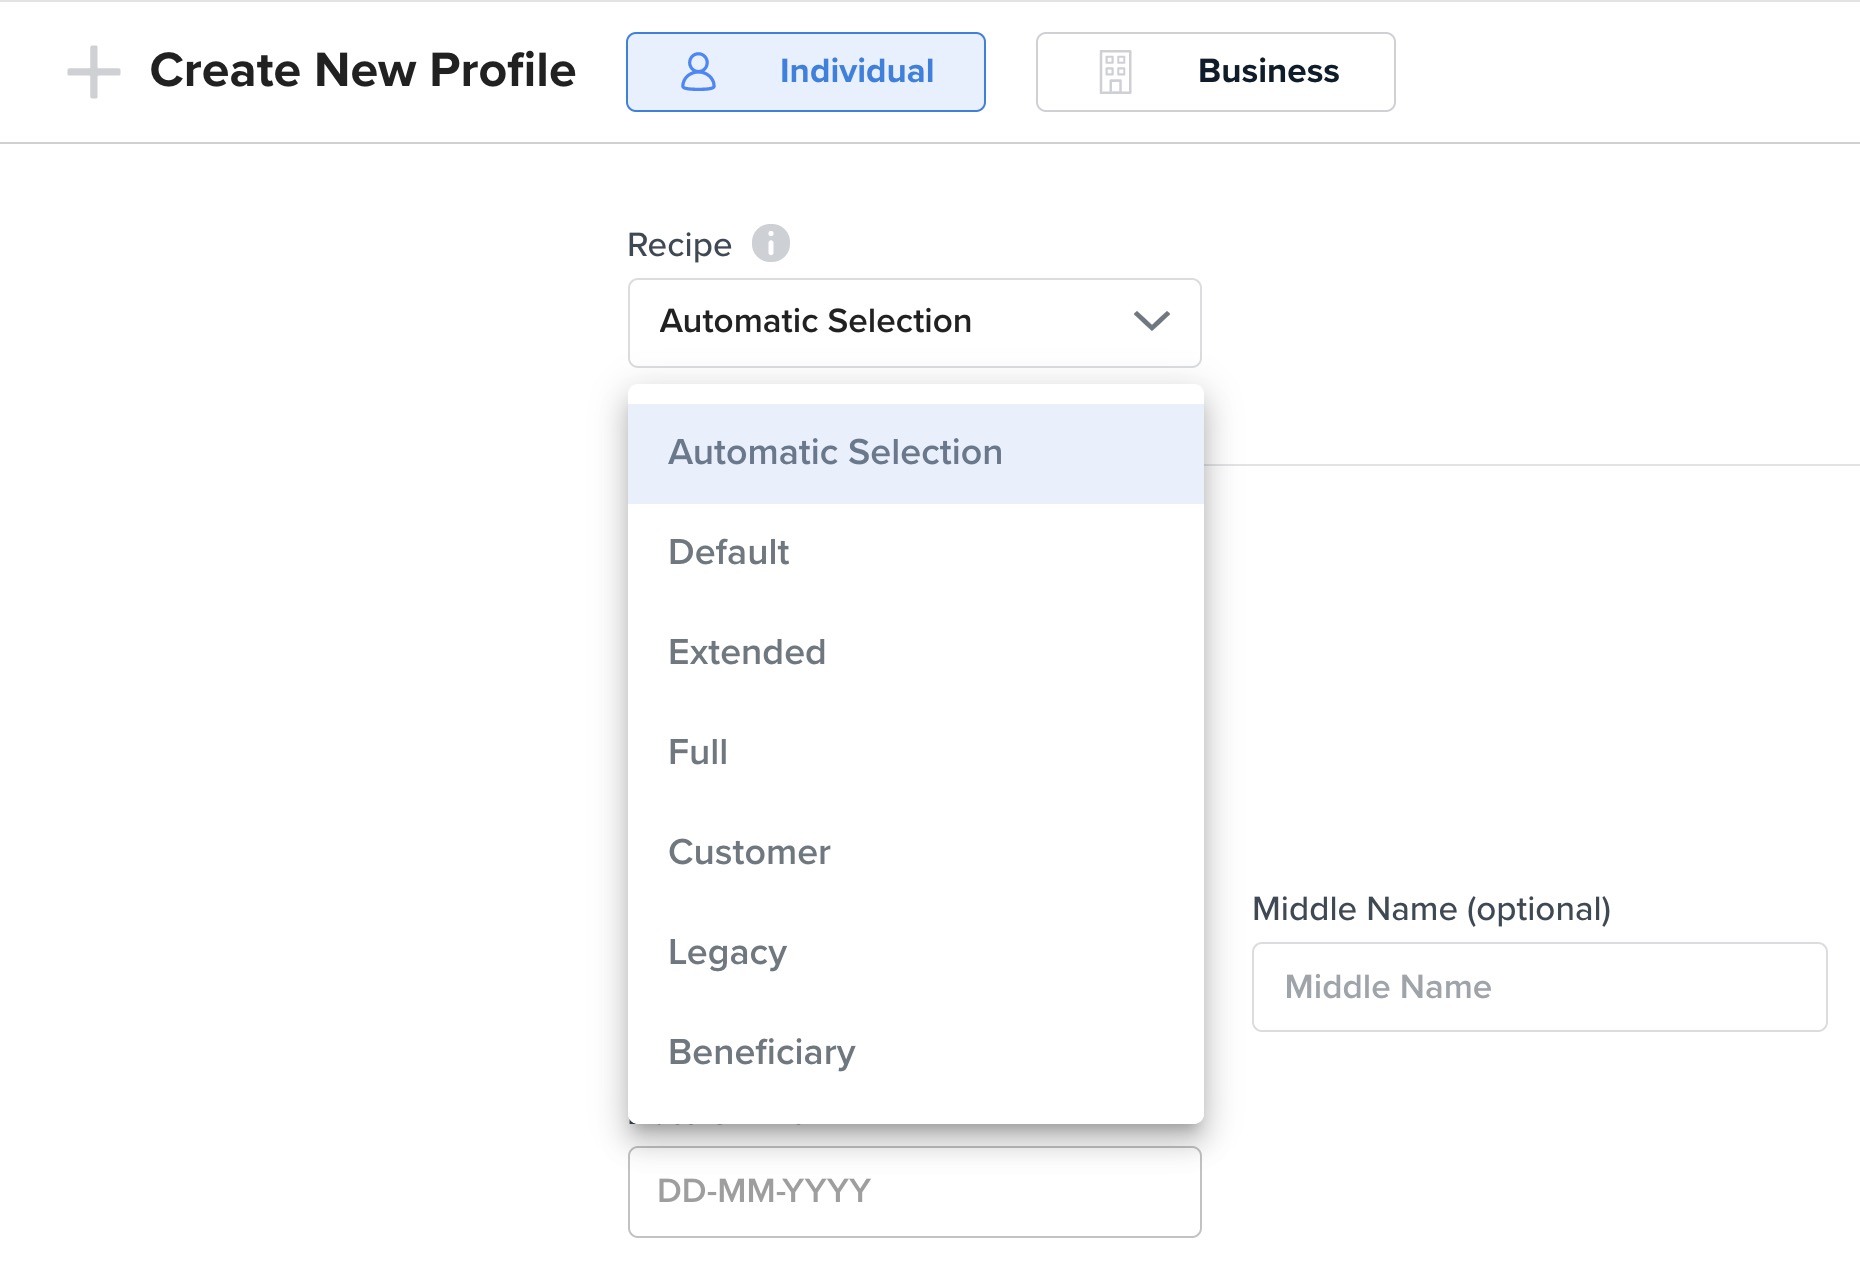This screenshot has height=1266, width=1860.
Task: Pick the Extended recipe option
Action: (747, 653)
